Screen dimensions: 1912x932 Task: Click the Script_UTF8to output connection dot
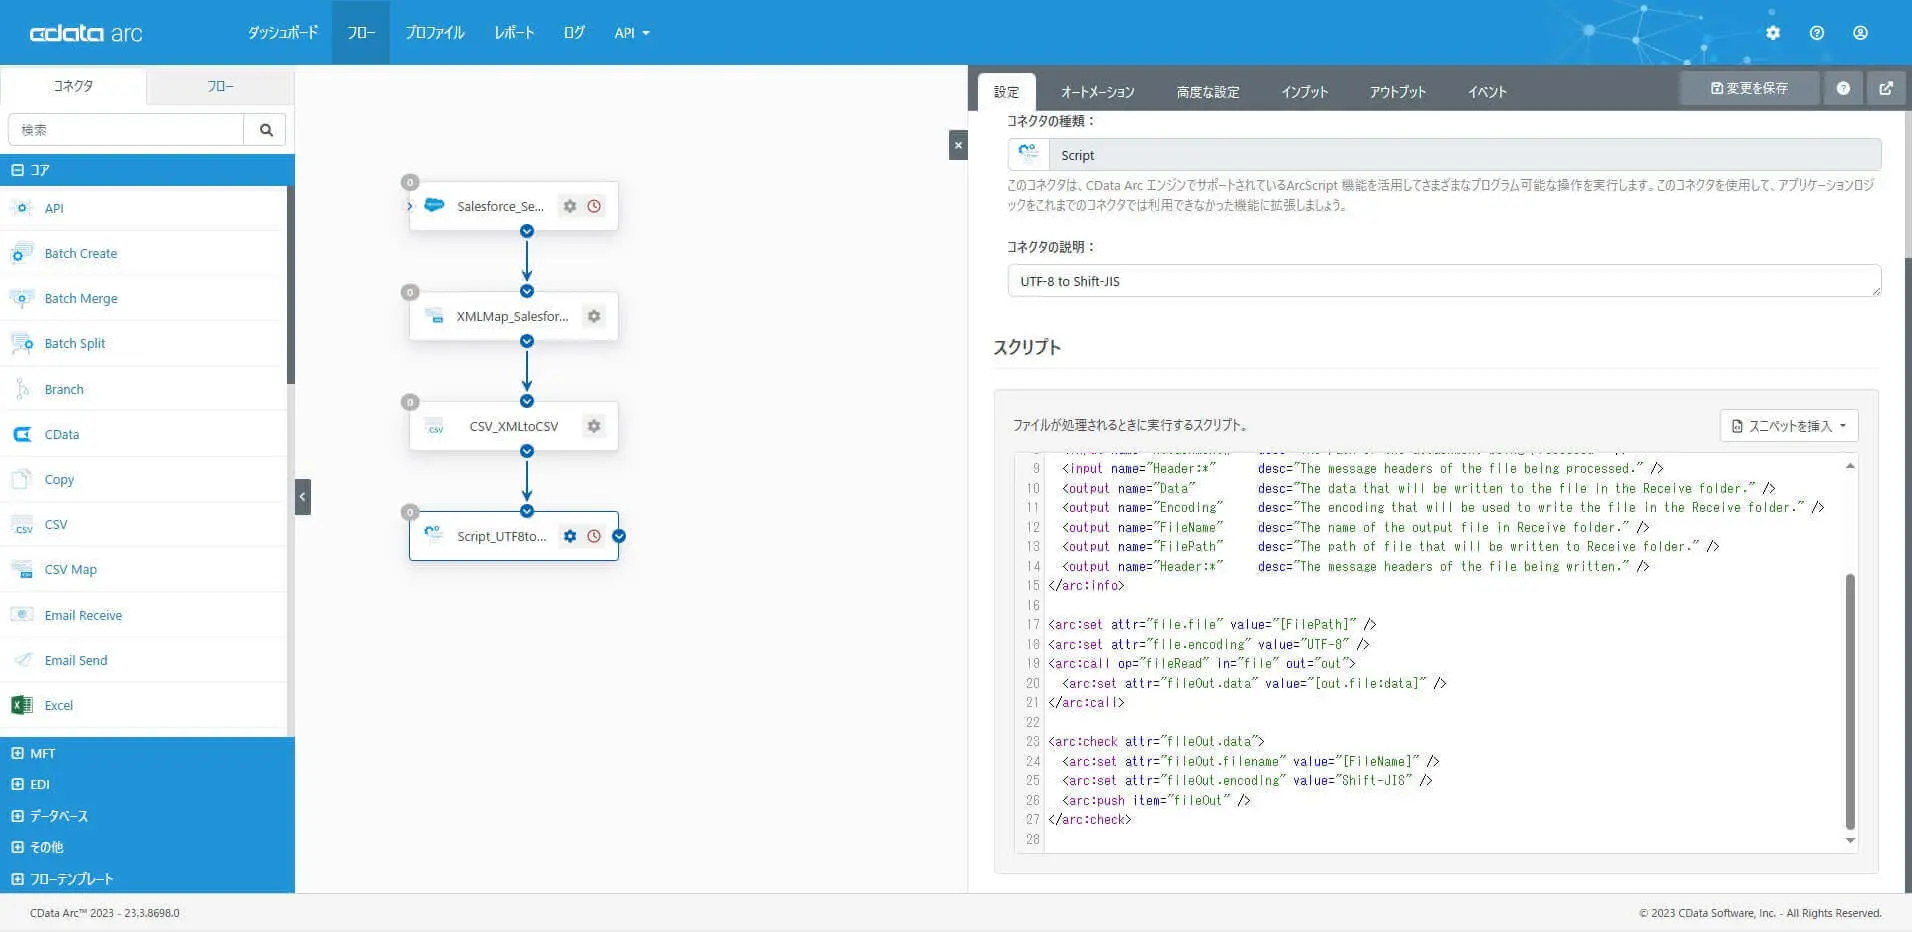click(x=619, y=536)
